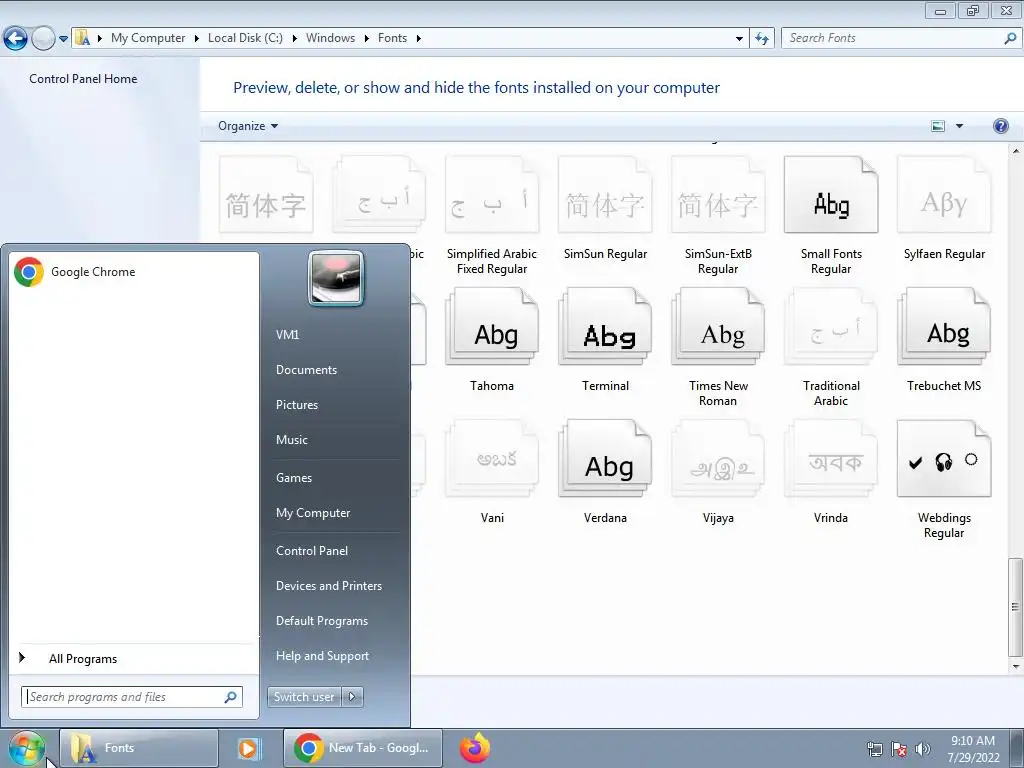Image resolution: width=1024 pixels, height=768 pixels.
Task: Select the Webdings Regular font icon
Action: (x=944, y=458)
